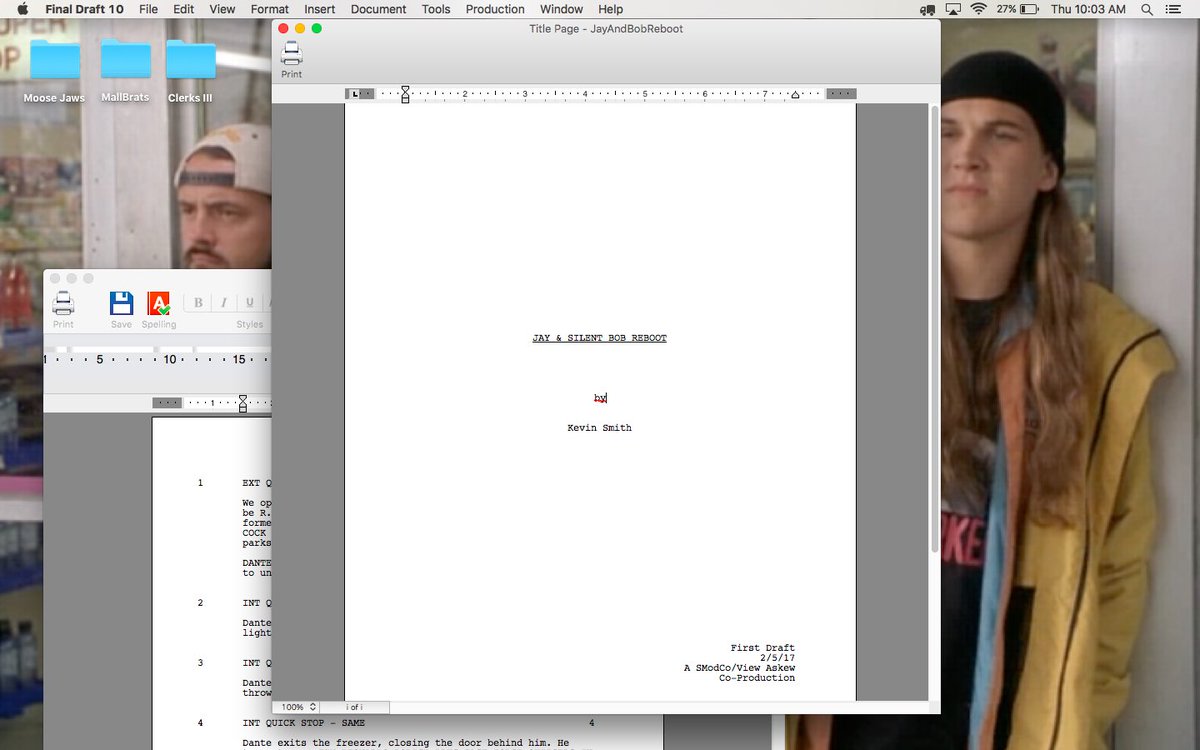1200x750 pixels.
Task: Open the View menu
Action: pos(222,9)
